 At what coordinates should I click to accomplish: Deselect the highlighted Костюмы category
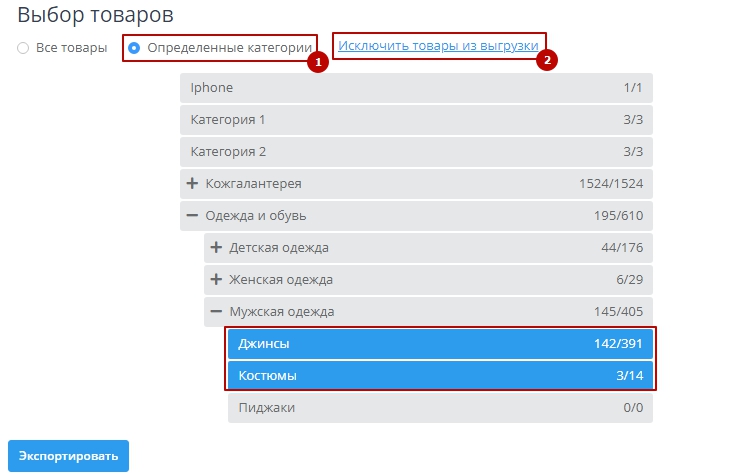[x=440, y=376]
